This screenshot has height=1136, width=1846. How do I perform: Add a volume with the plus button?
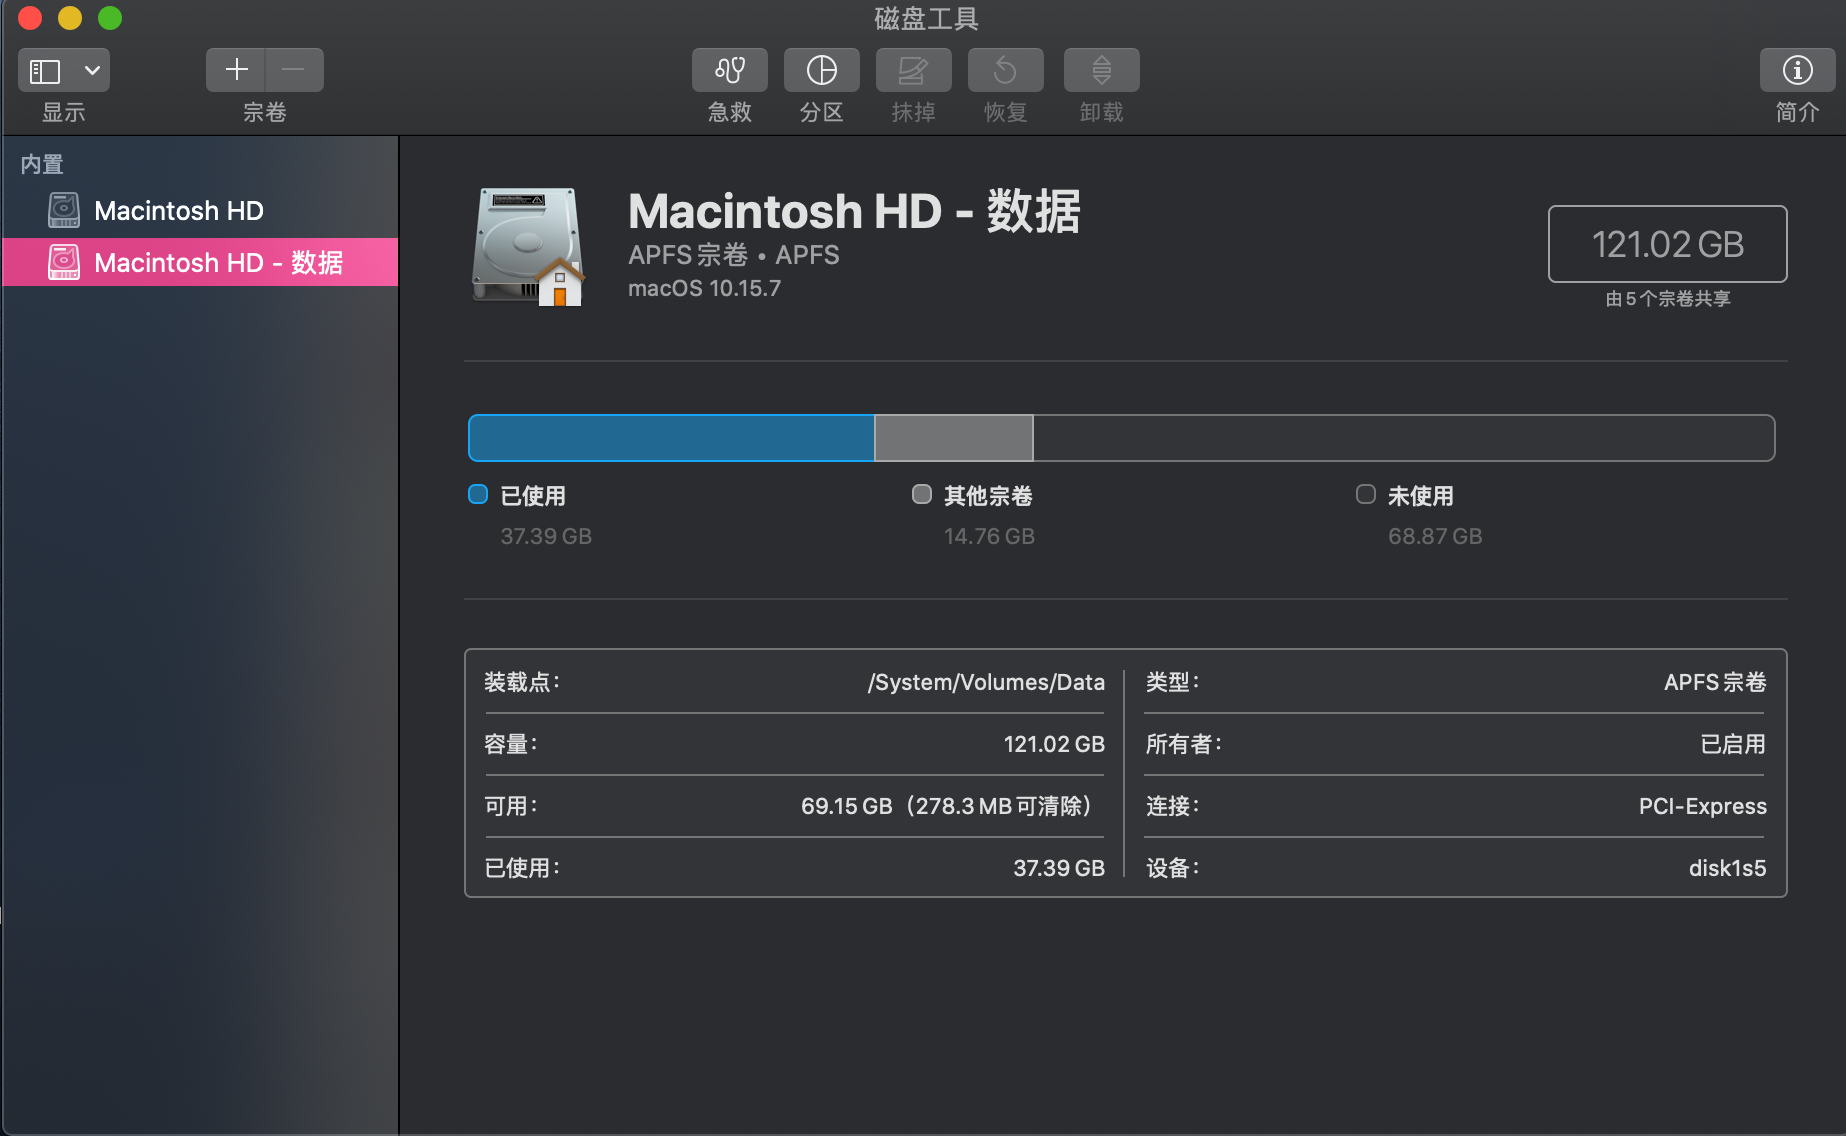(x=236, y=70)
